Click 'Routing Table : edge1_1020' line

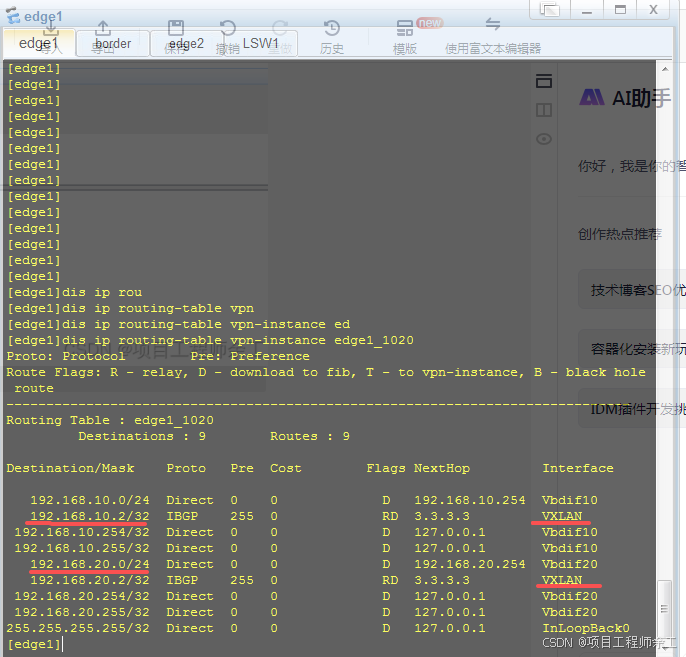(x=110, y=420)
